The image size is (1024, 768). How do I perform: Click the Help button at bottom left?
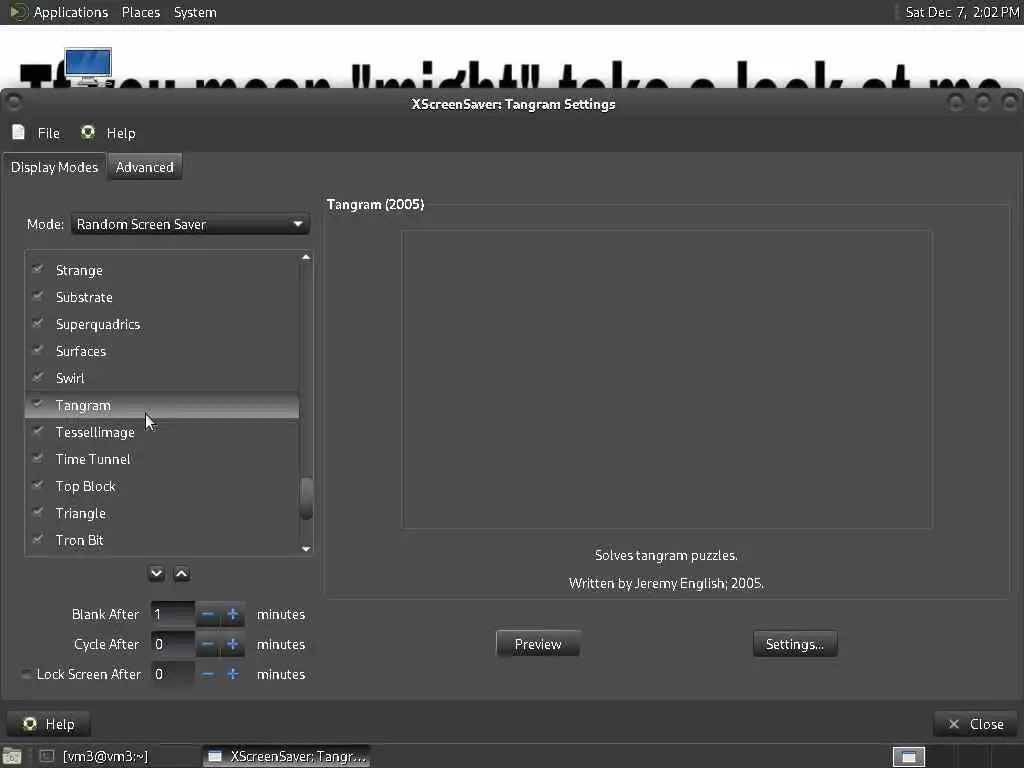[48, 724]
